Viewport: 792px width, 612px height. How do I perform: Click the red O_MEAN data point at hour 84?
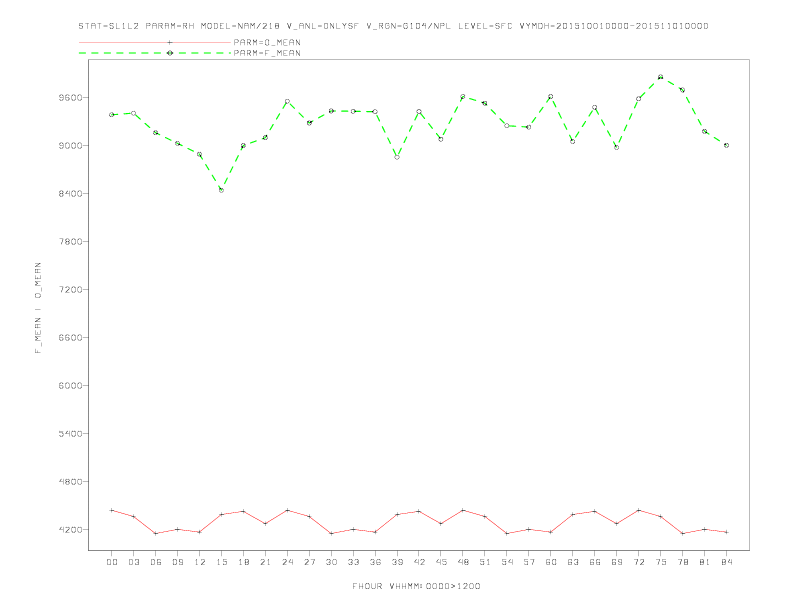pyautogui.click(x=726, y=532)
